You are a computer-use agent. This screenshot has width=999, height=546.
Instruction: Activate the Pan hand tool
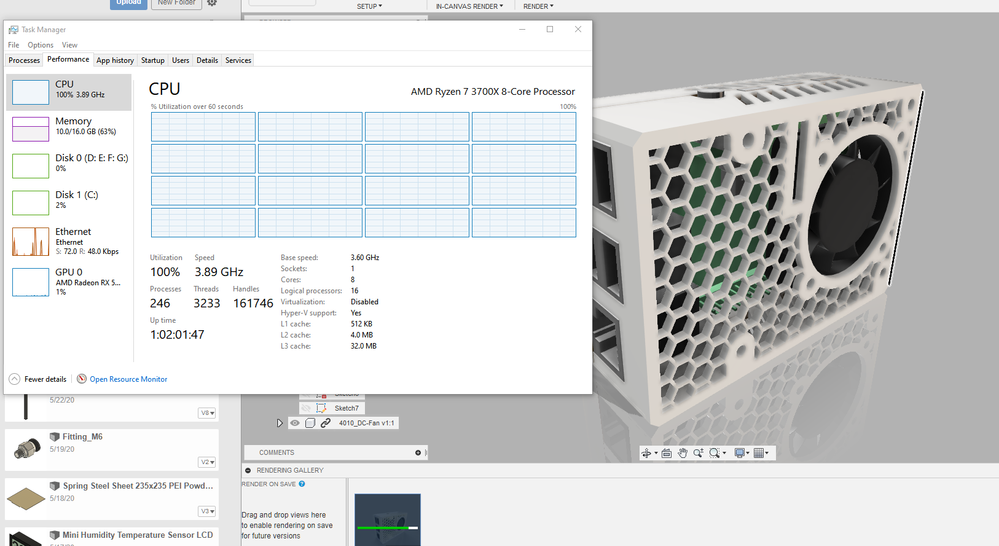click(x=682, y=453)
